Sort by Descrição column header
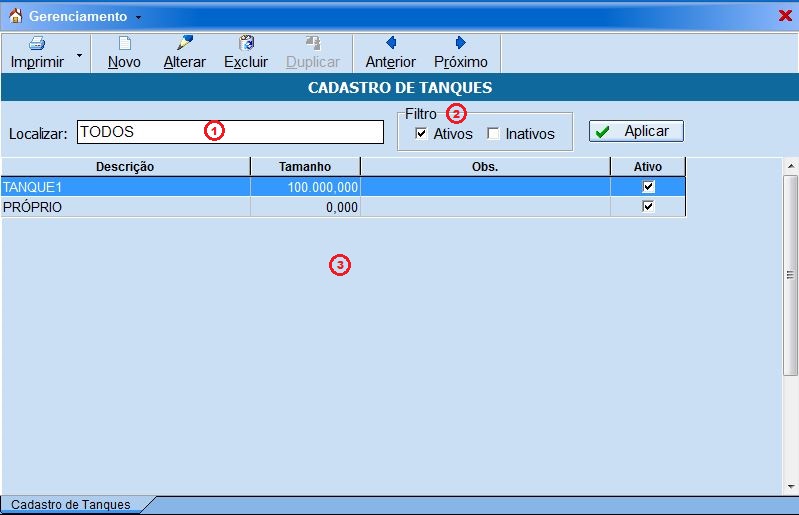Viewport: 799px width, 515px height. click(x=125, y=167)
